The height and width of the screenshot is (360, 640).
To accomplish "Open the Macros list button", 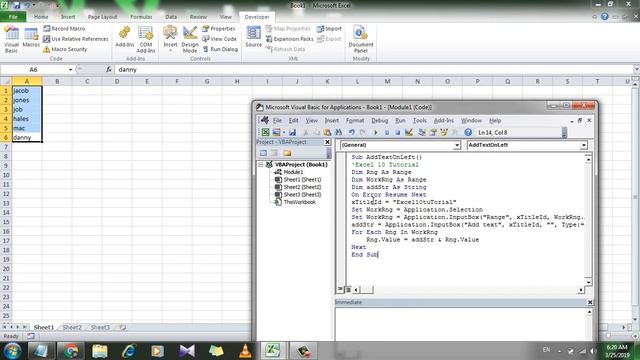I will [31, 38].
